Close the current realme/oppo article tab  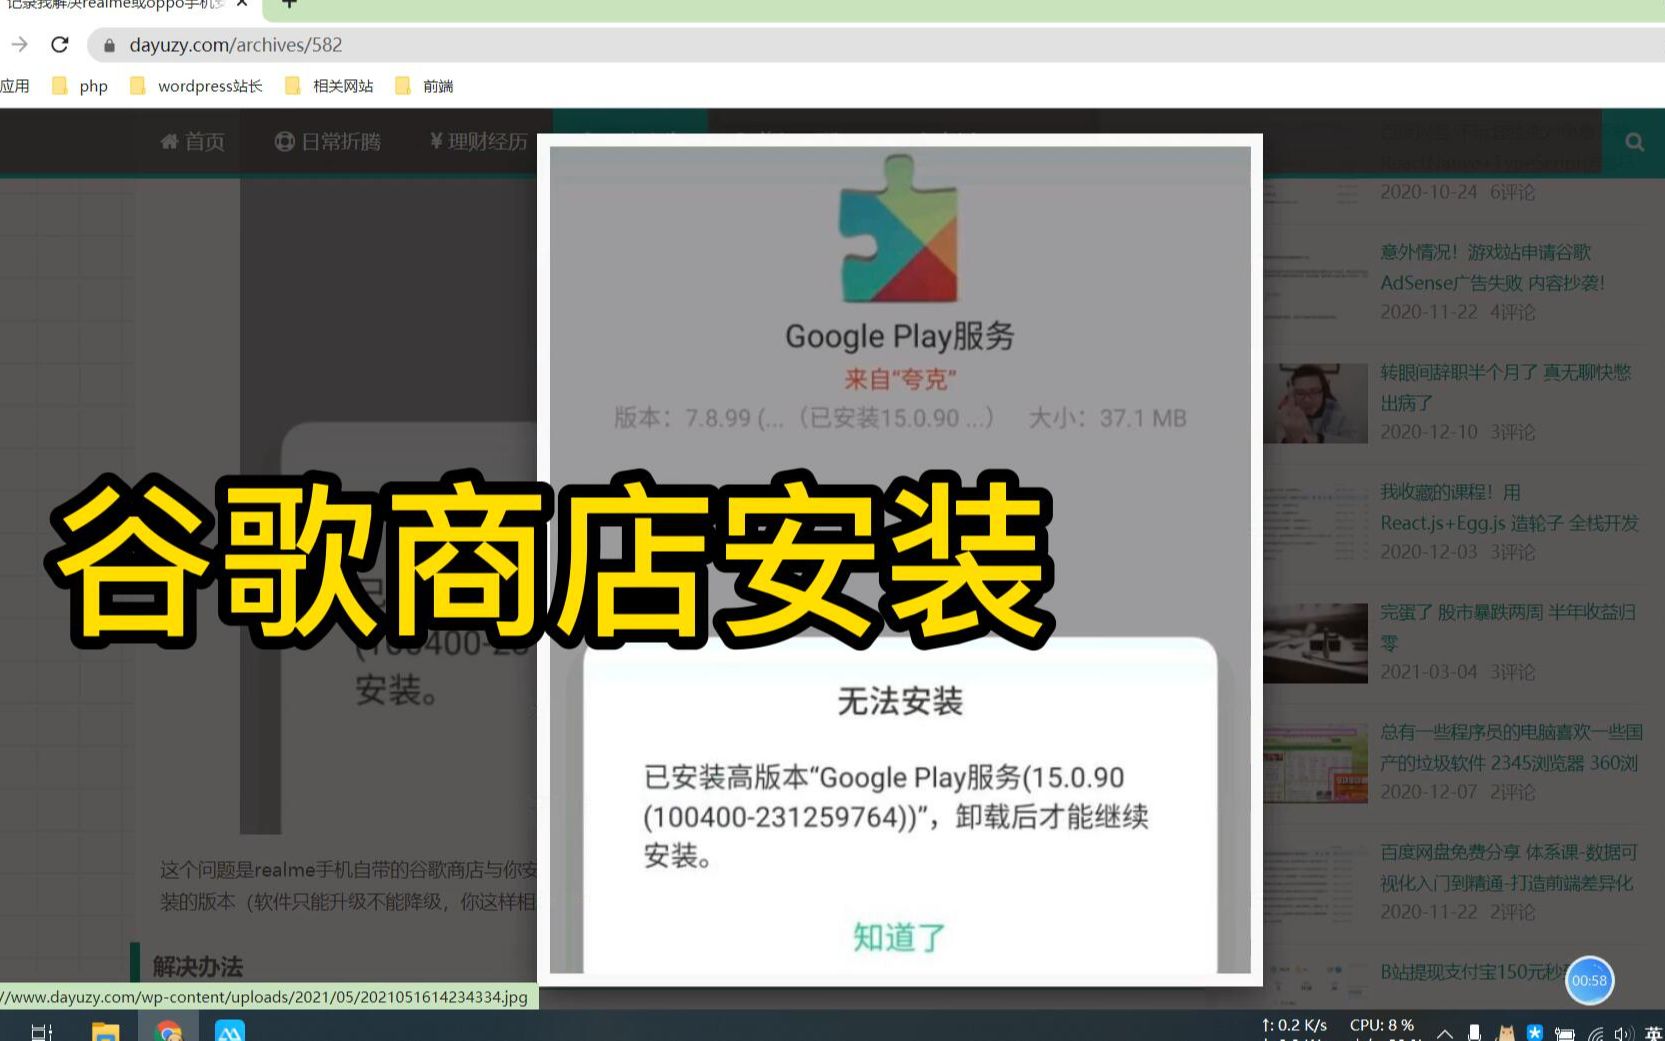(x=242, y=4)
